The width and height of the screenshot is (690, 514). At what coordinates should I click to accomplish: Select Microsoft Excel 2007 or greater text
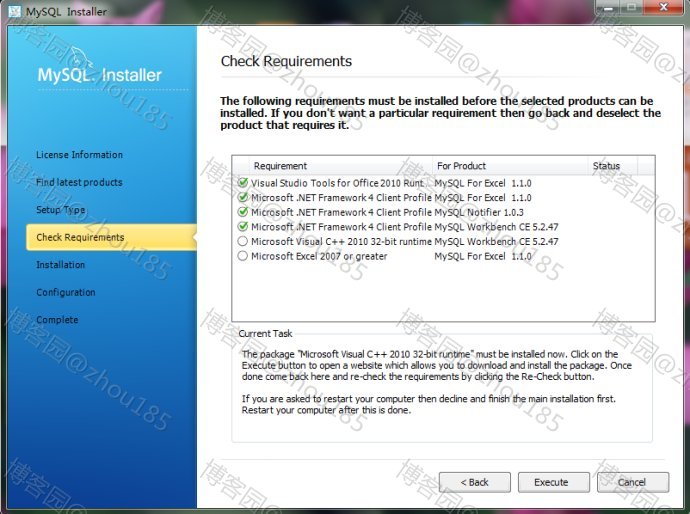coord(319,256)
